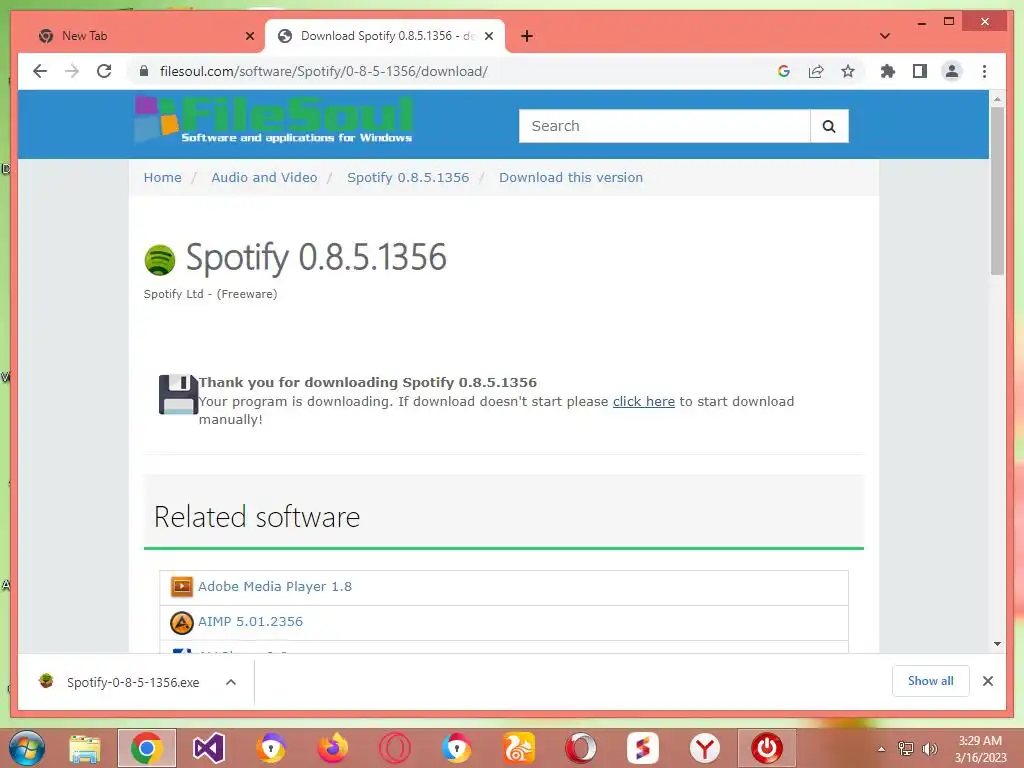
Task: Launch Firefox from taskbar
Action: 333,748
